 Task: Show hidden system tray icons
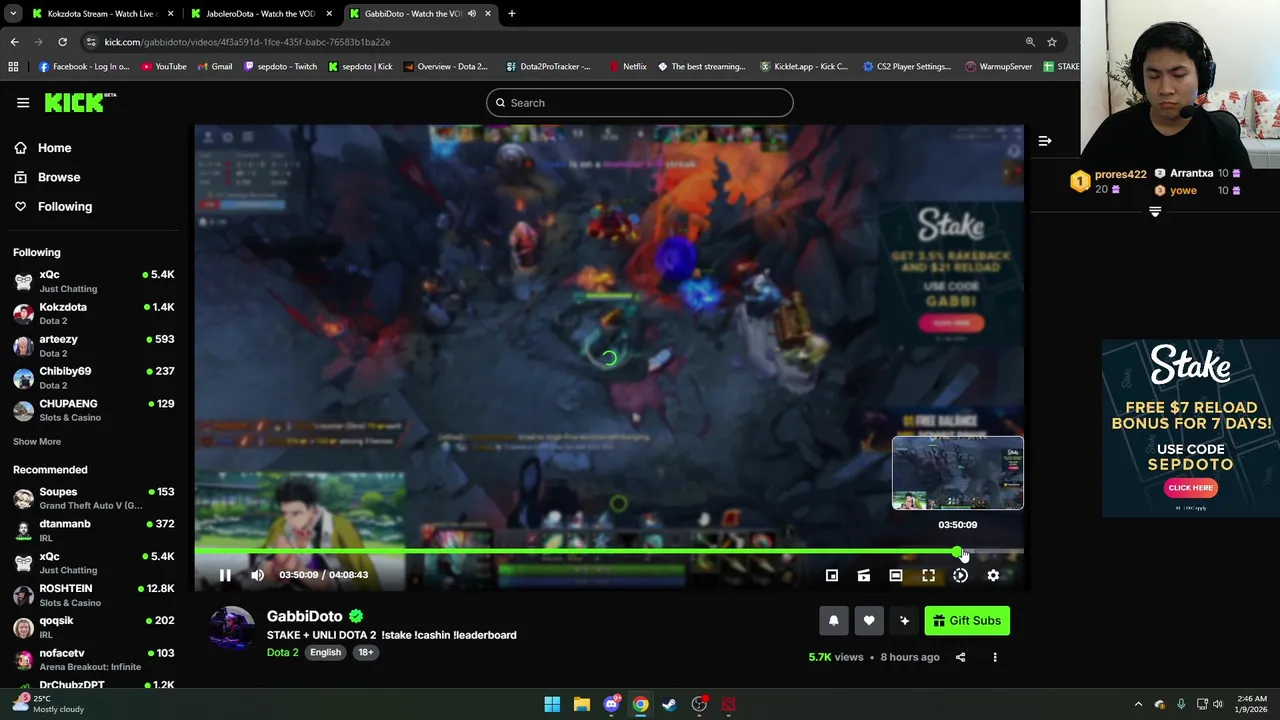[1138, 704]
